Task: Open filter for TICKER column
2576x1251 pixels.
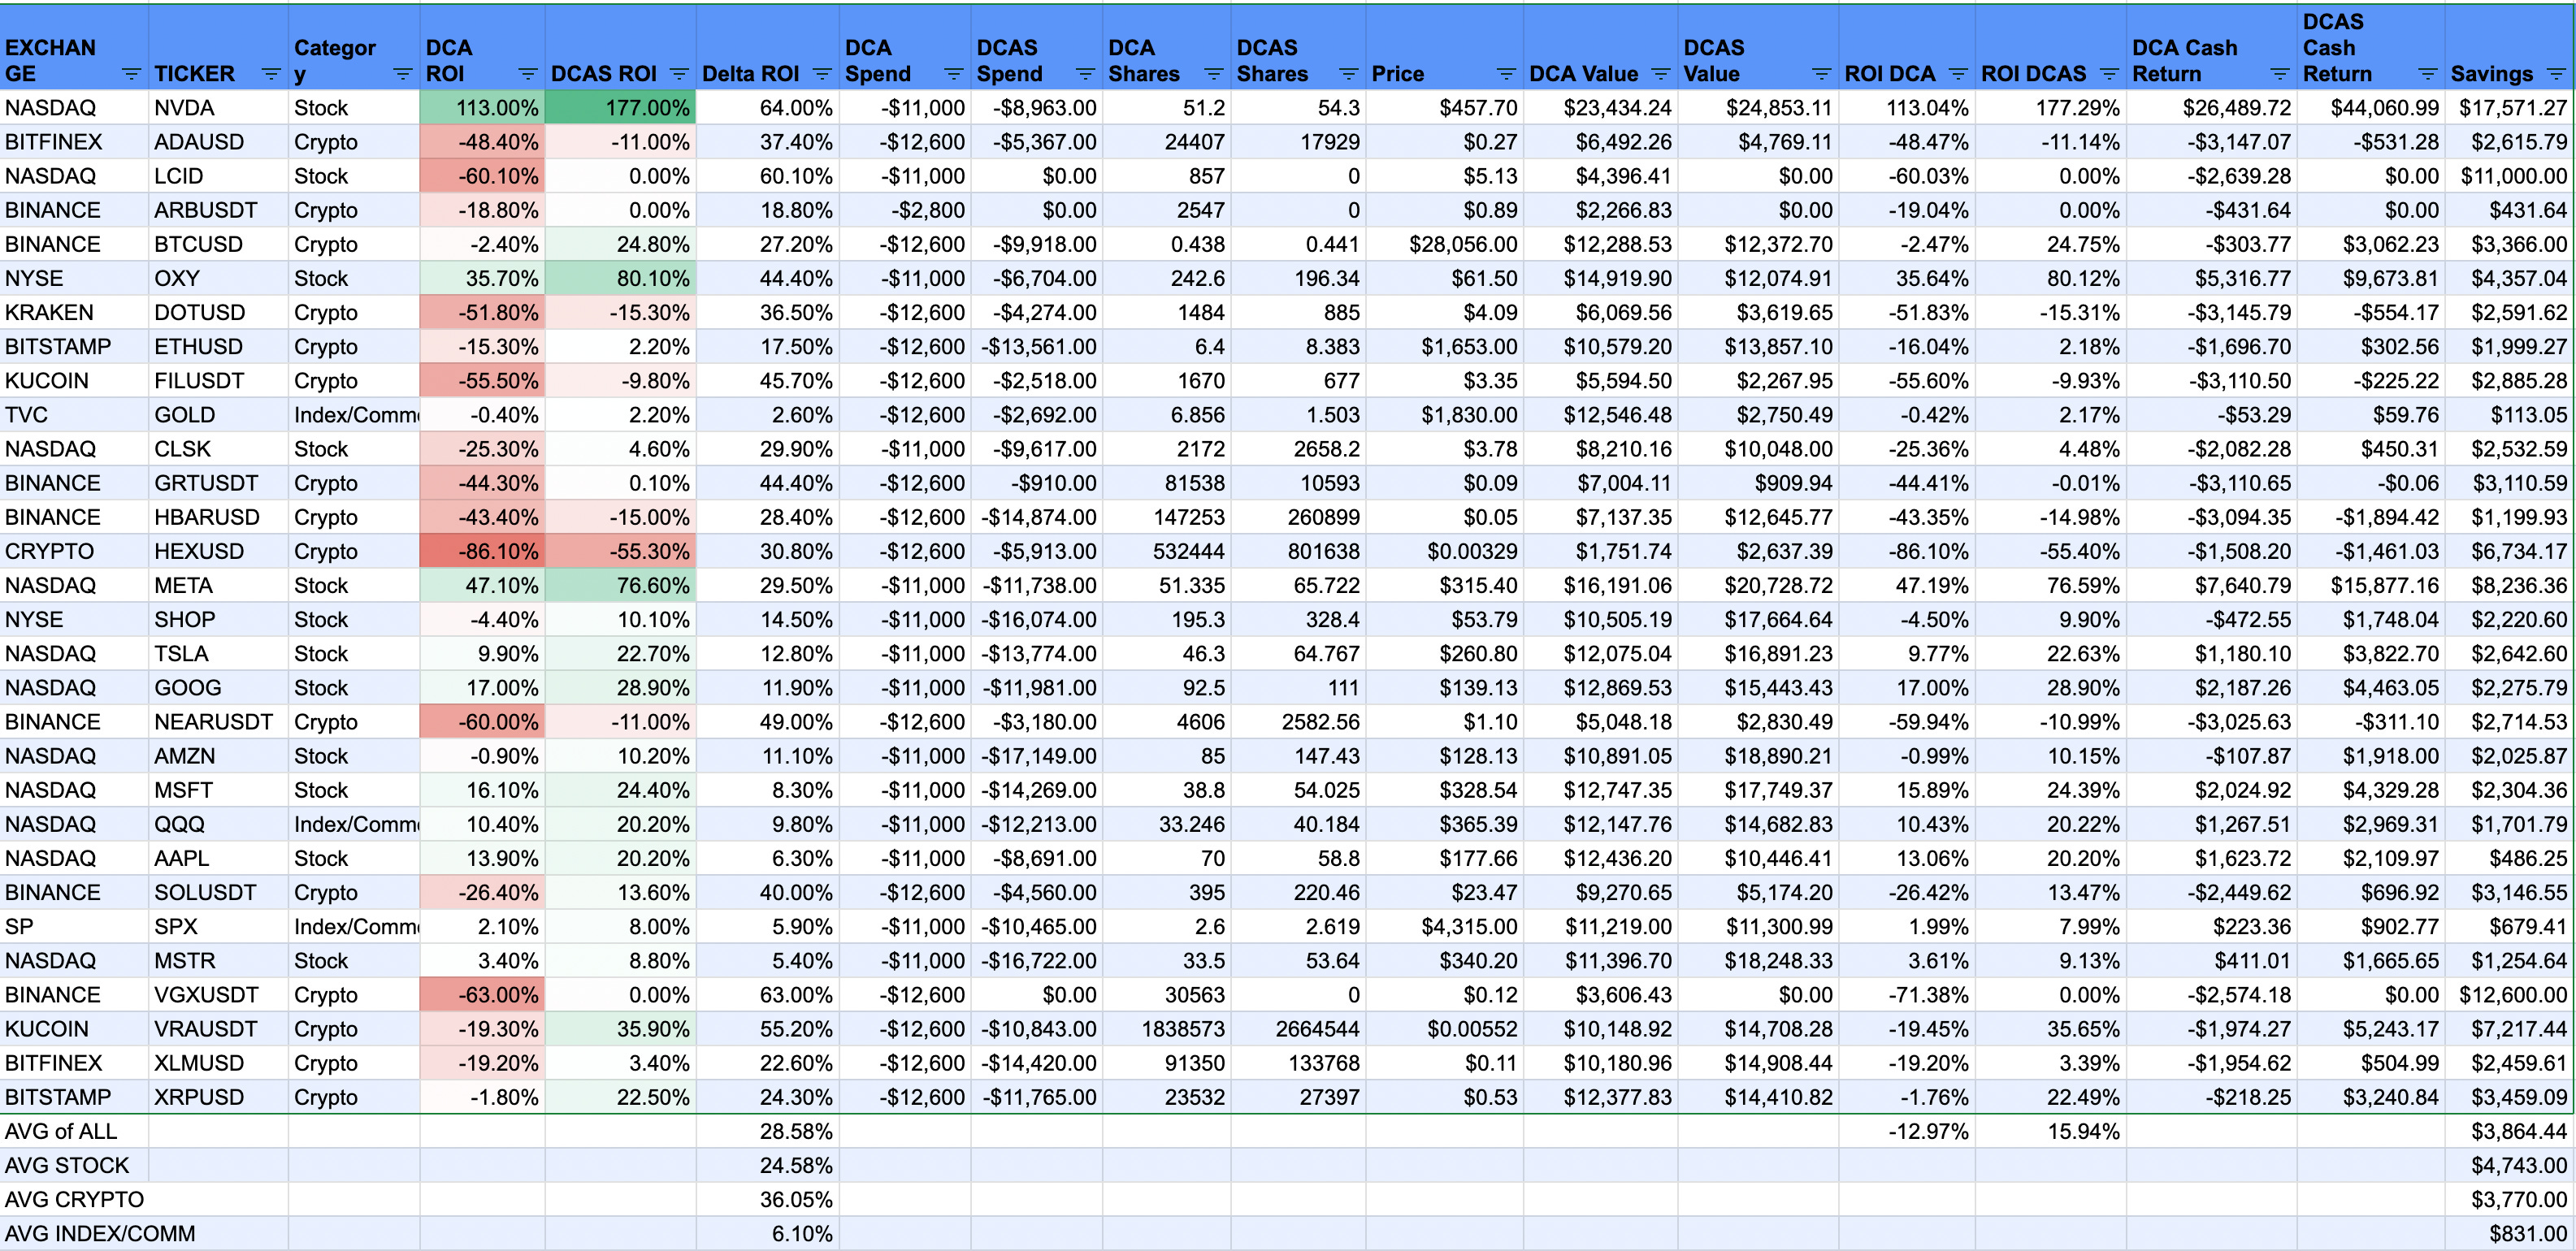Action: click(x=271, y=74)
